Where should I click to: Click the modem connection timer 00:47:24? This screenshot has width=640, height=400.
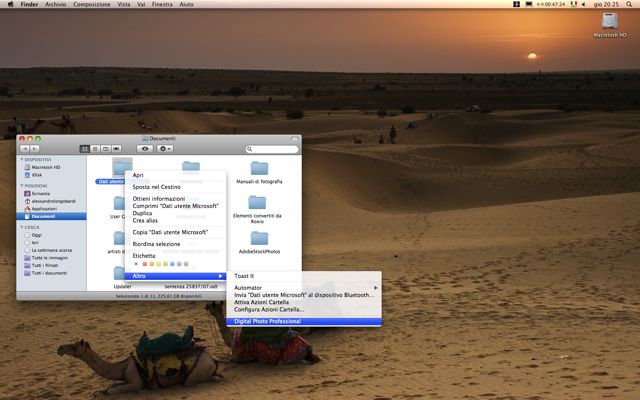551,4
